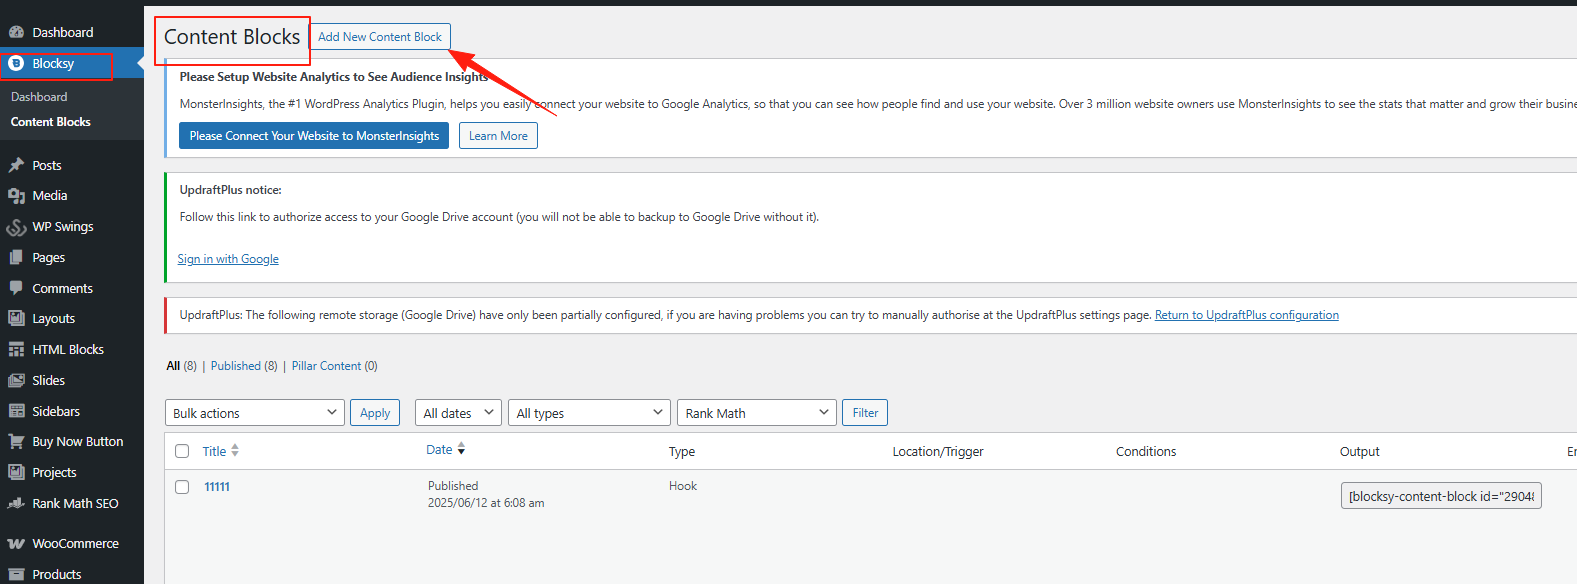
Task: Click the WP Swings logo icon
Action: tap(16, 227)
